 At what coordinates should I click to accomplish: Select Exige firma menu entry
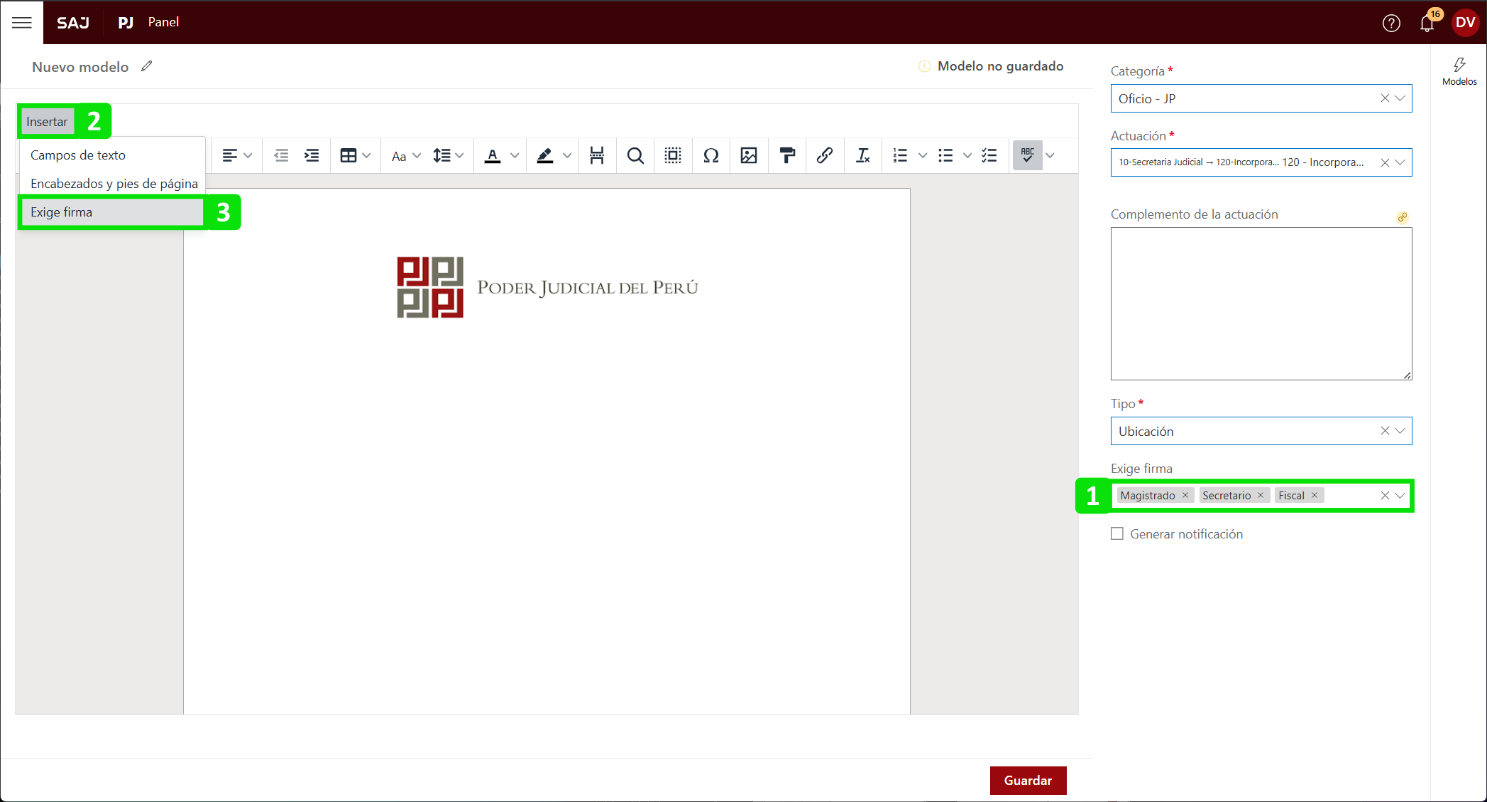62,212
